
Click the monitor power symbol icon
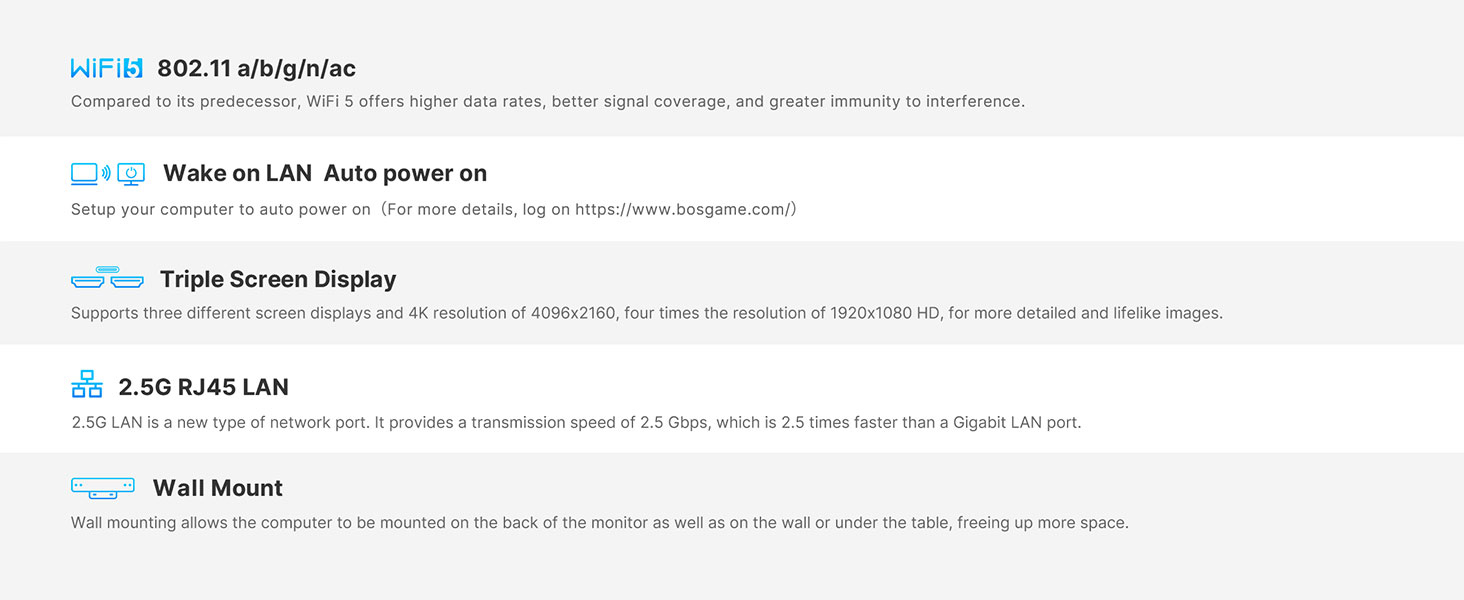[x=131, y=174]
